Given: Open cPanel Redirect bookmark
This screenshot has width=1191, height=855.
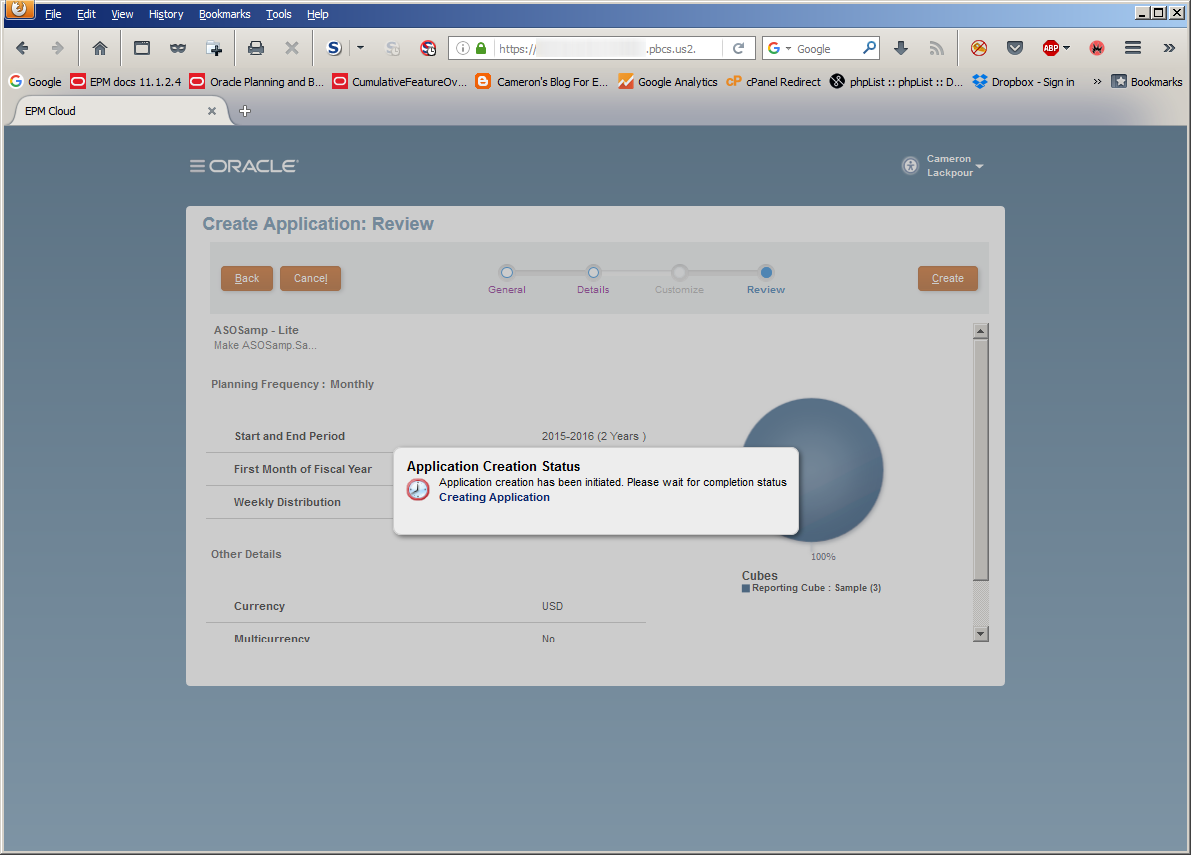Looking at the screenshot, I should (x=773, y=81).
